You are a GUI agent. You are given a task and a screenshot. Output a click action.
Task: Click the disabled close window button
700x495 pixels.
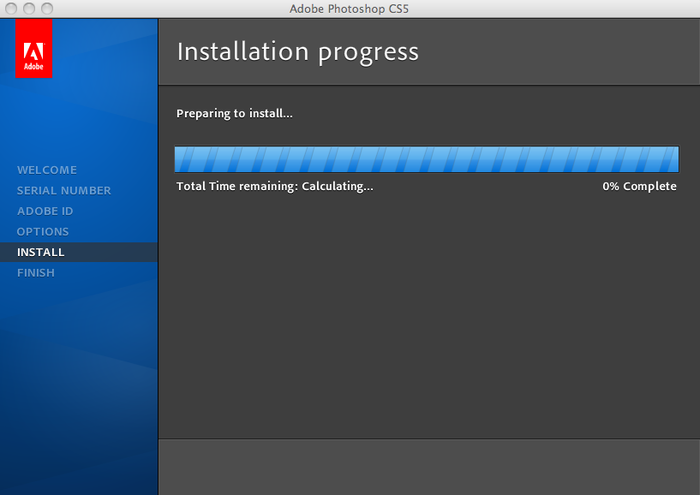(11, 8)
